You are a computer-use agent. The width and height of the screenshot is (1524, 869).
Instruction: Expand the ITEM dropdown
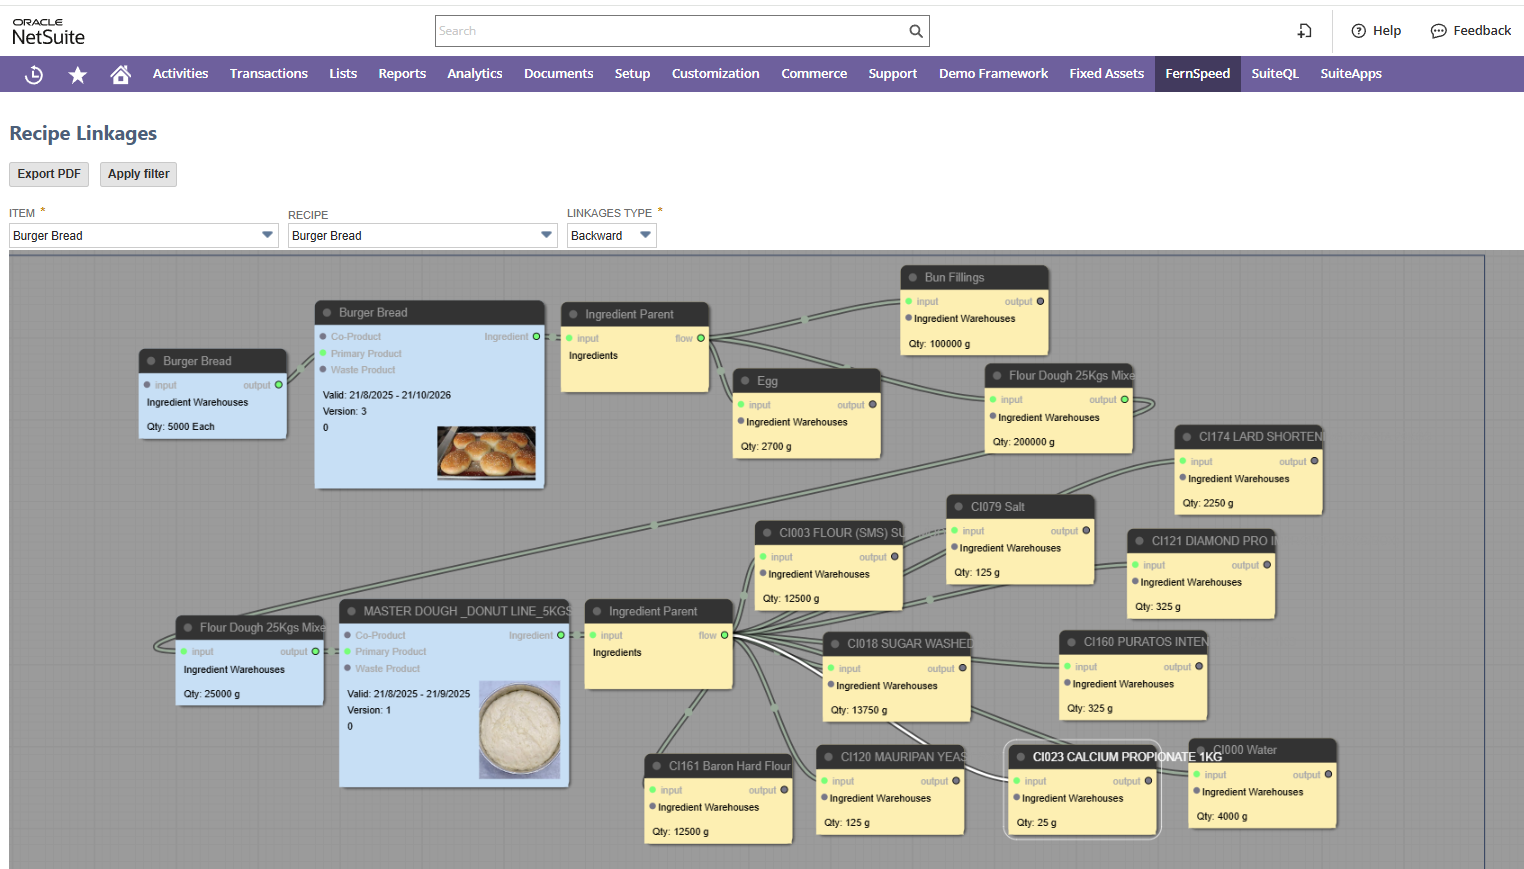[x=267, y=235]
